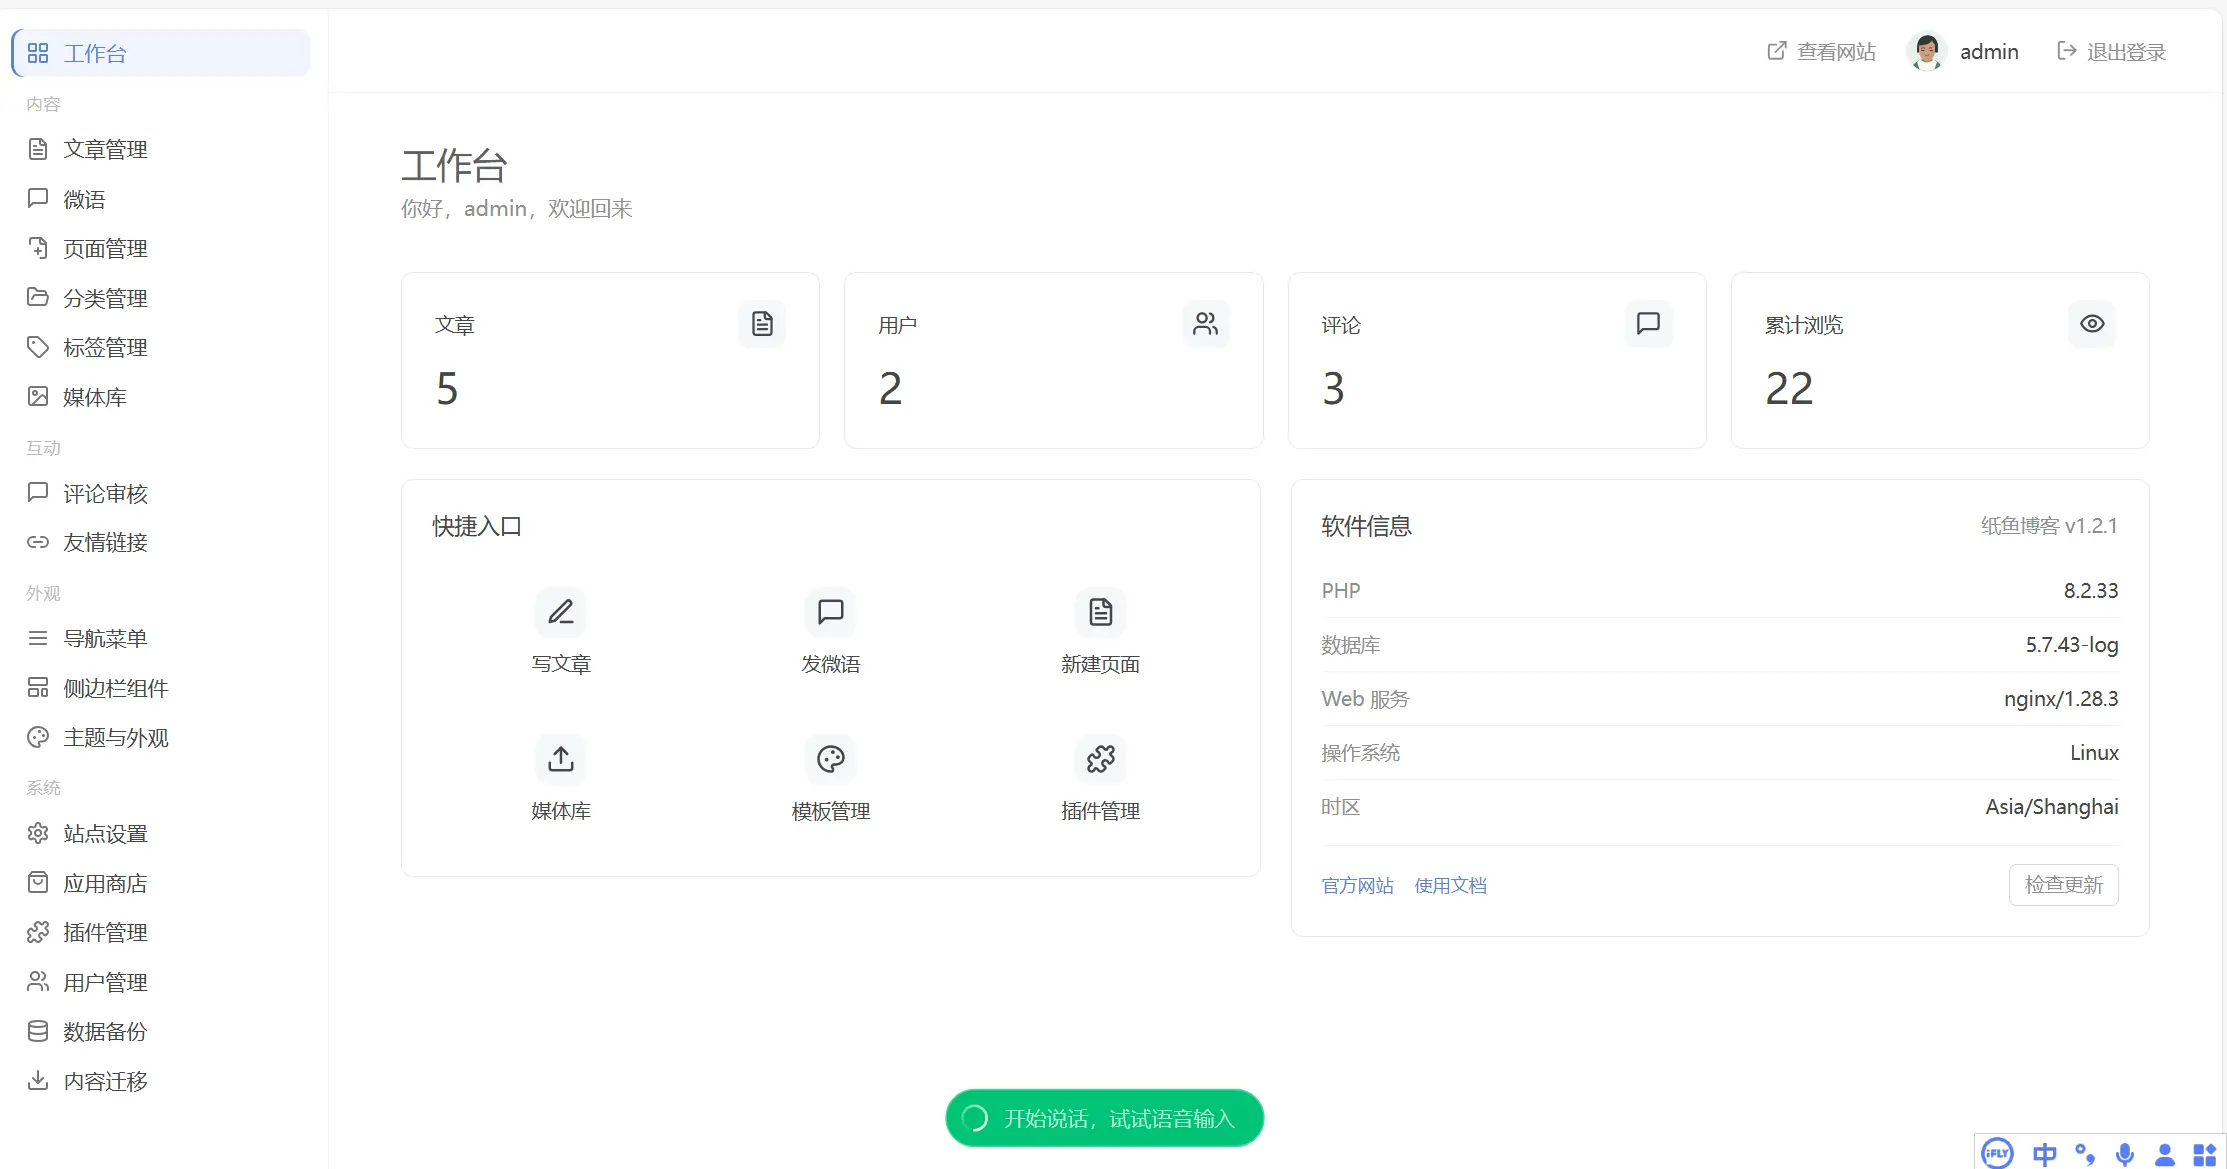Image resolution: width=2227 pixels, height=1169 pixels.
Task: Click the 模板管理 palette shortcut icon
Action: [831, 759]
